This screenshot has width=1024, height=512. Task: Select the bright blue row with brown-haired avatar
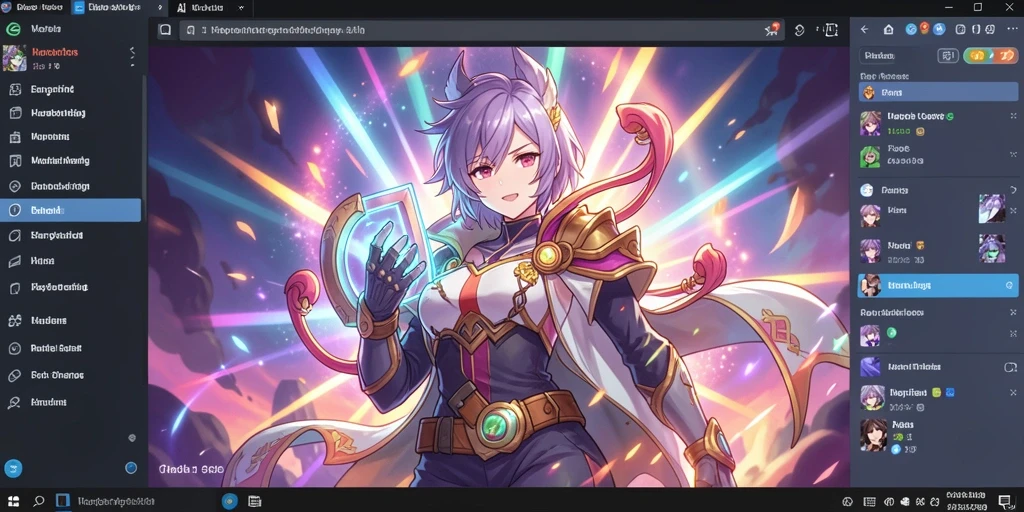[938, 285]
